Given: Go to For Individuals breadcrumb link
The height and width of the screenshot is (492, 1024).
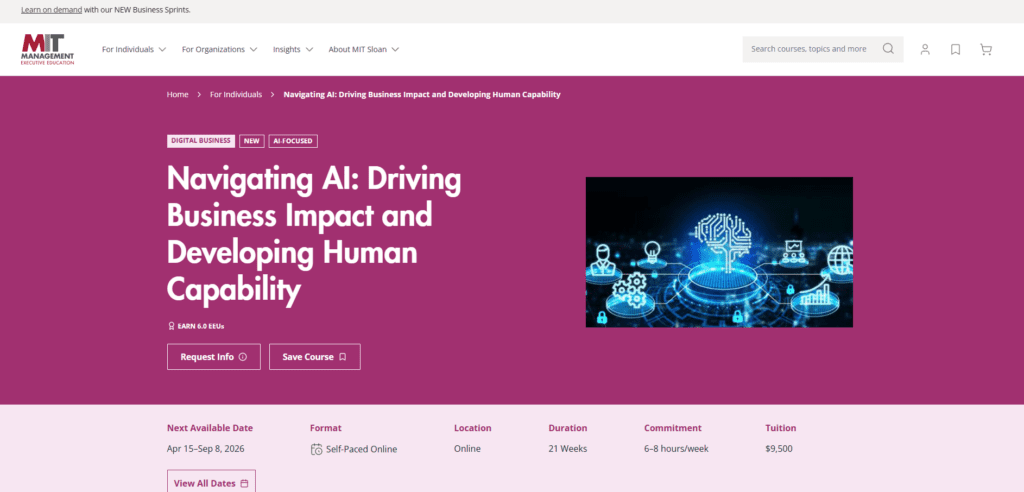Looking at the screenshot, I should coord(236,95).
